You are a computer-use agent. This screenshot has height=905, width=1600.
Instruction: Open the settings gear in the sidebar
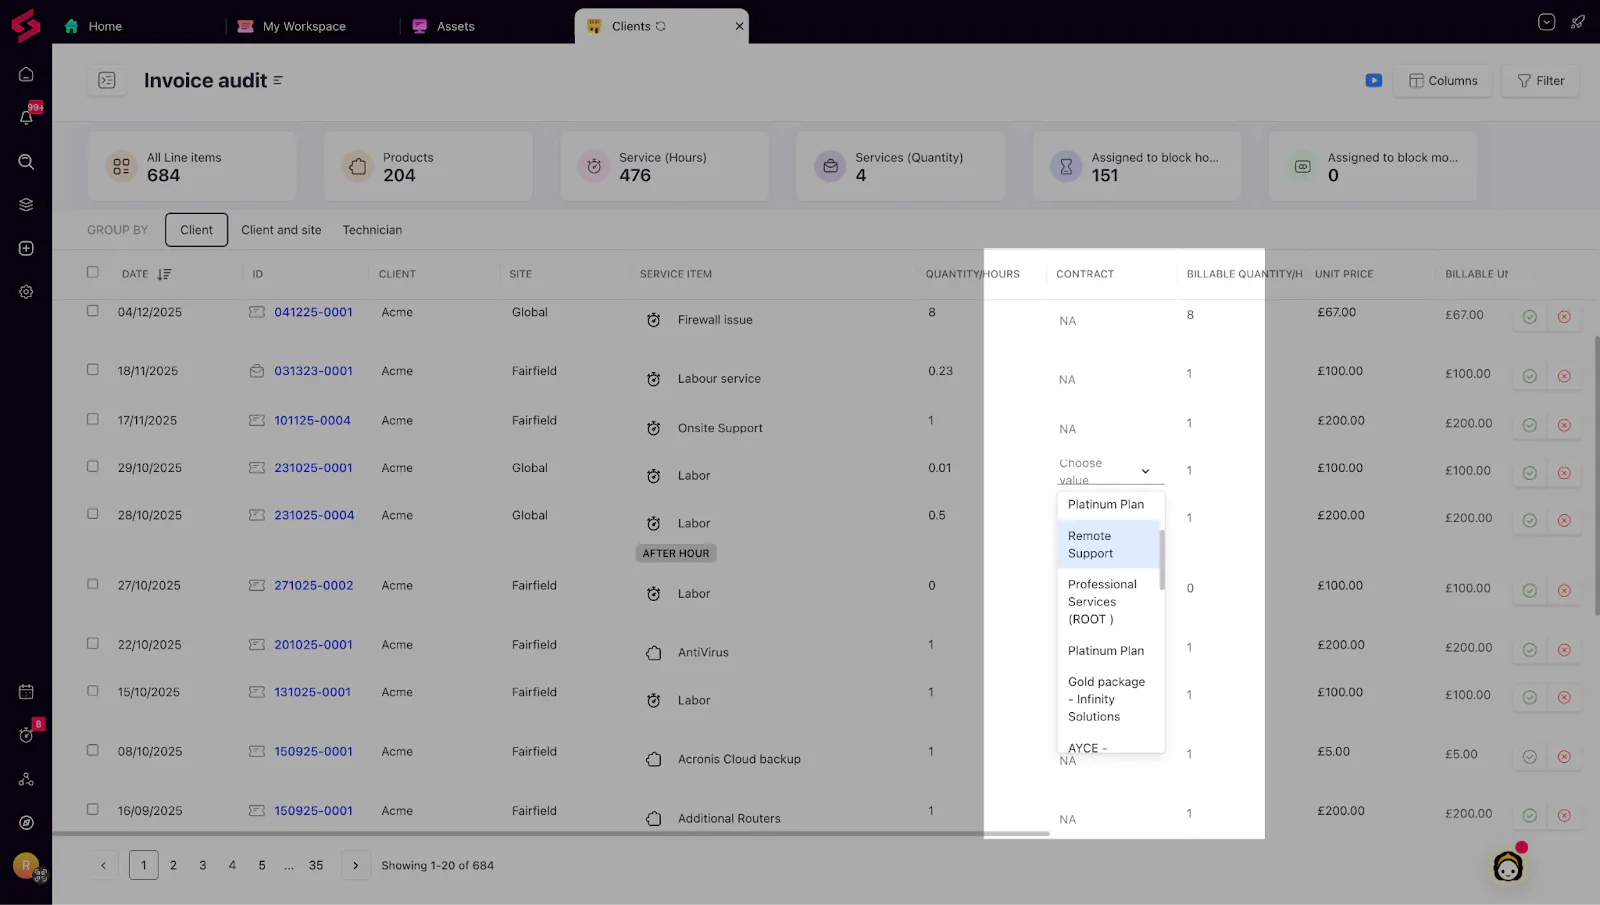[x=26, y=292]
